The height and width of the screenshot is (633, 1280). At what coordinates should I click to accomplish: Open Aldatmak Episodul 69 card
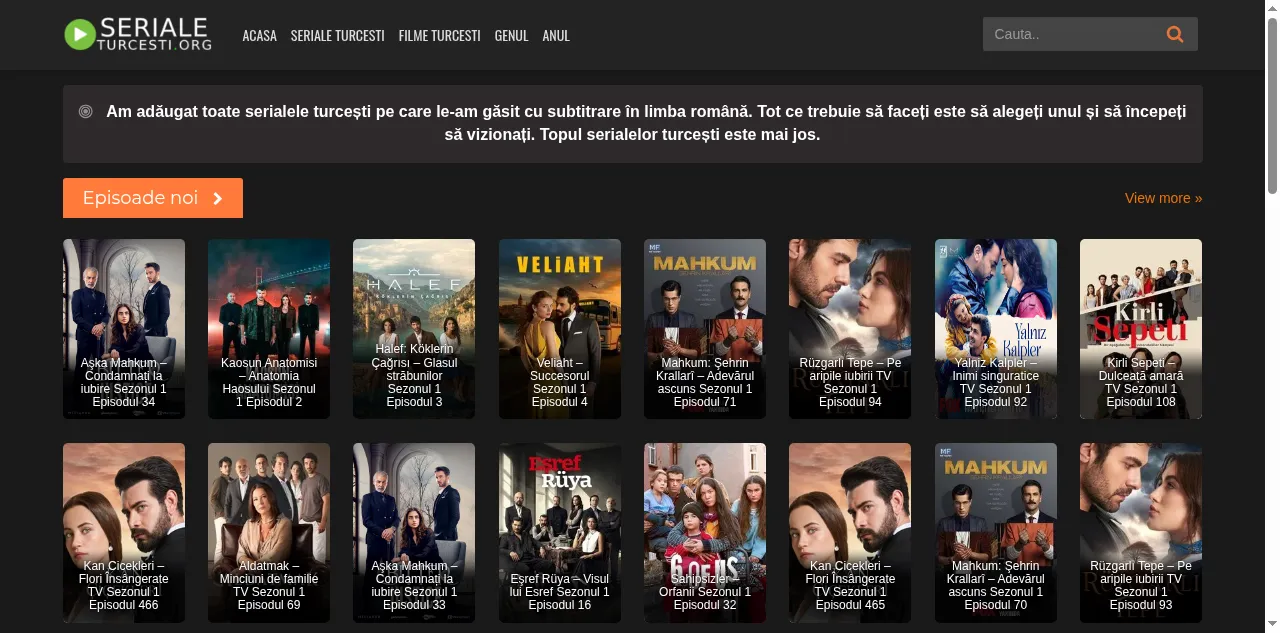[x=269, y=533]
